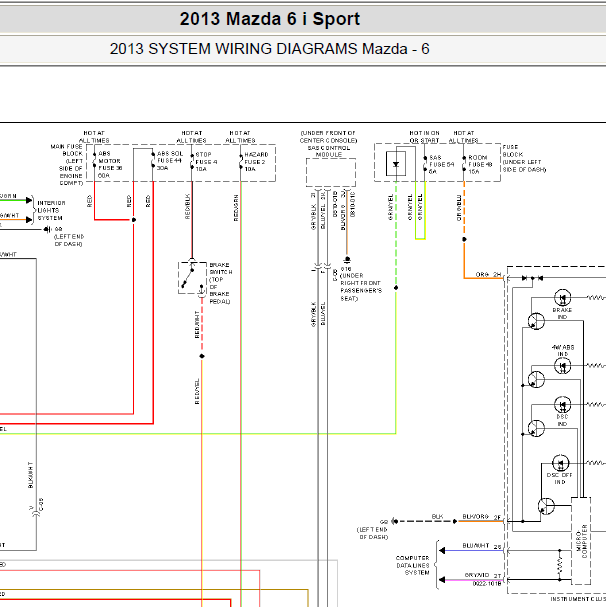Click the RED/BLK wire label under the STOP fuse
This screenshot has height=607, width=606.
[187, 206]
